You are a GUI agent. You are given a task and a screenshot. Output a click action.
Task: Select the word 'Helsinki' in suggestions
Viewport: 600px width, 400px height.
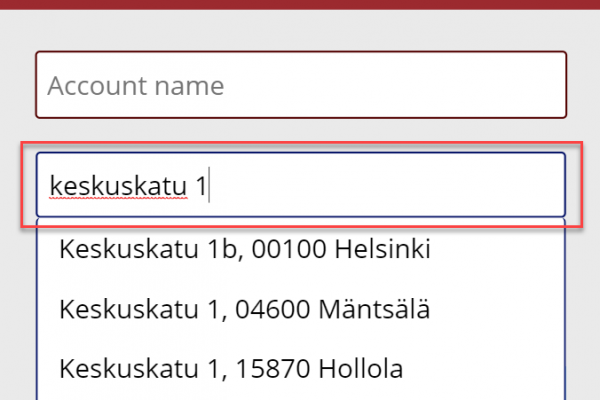click(x=383, y=249)
